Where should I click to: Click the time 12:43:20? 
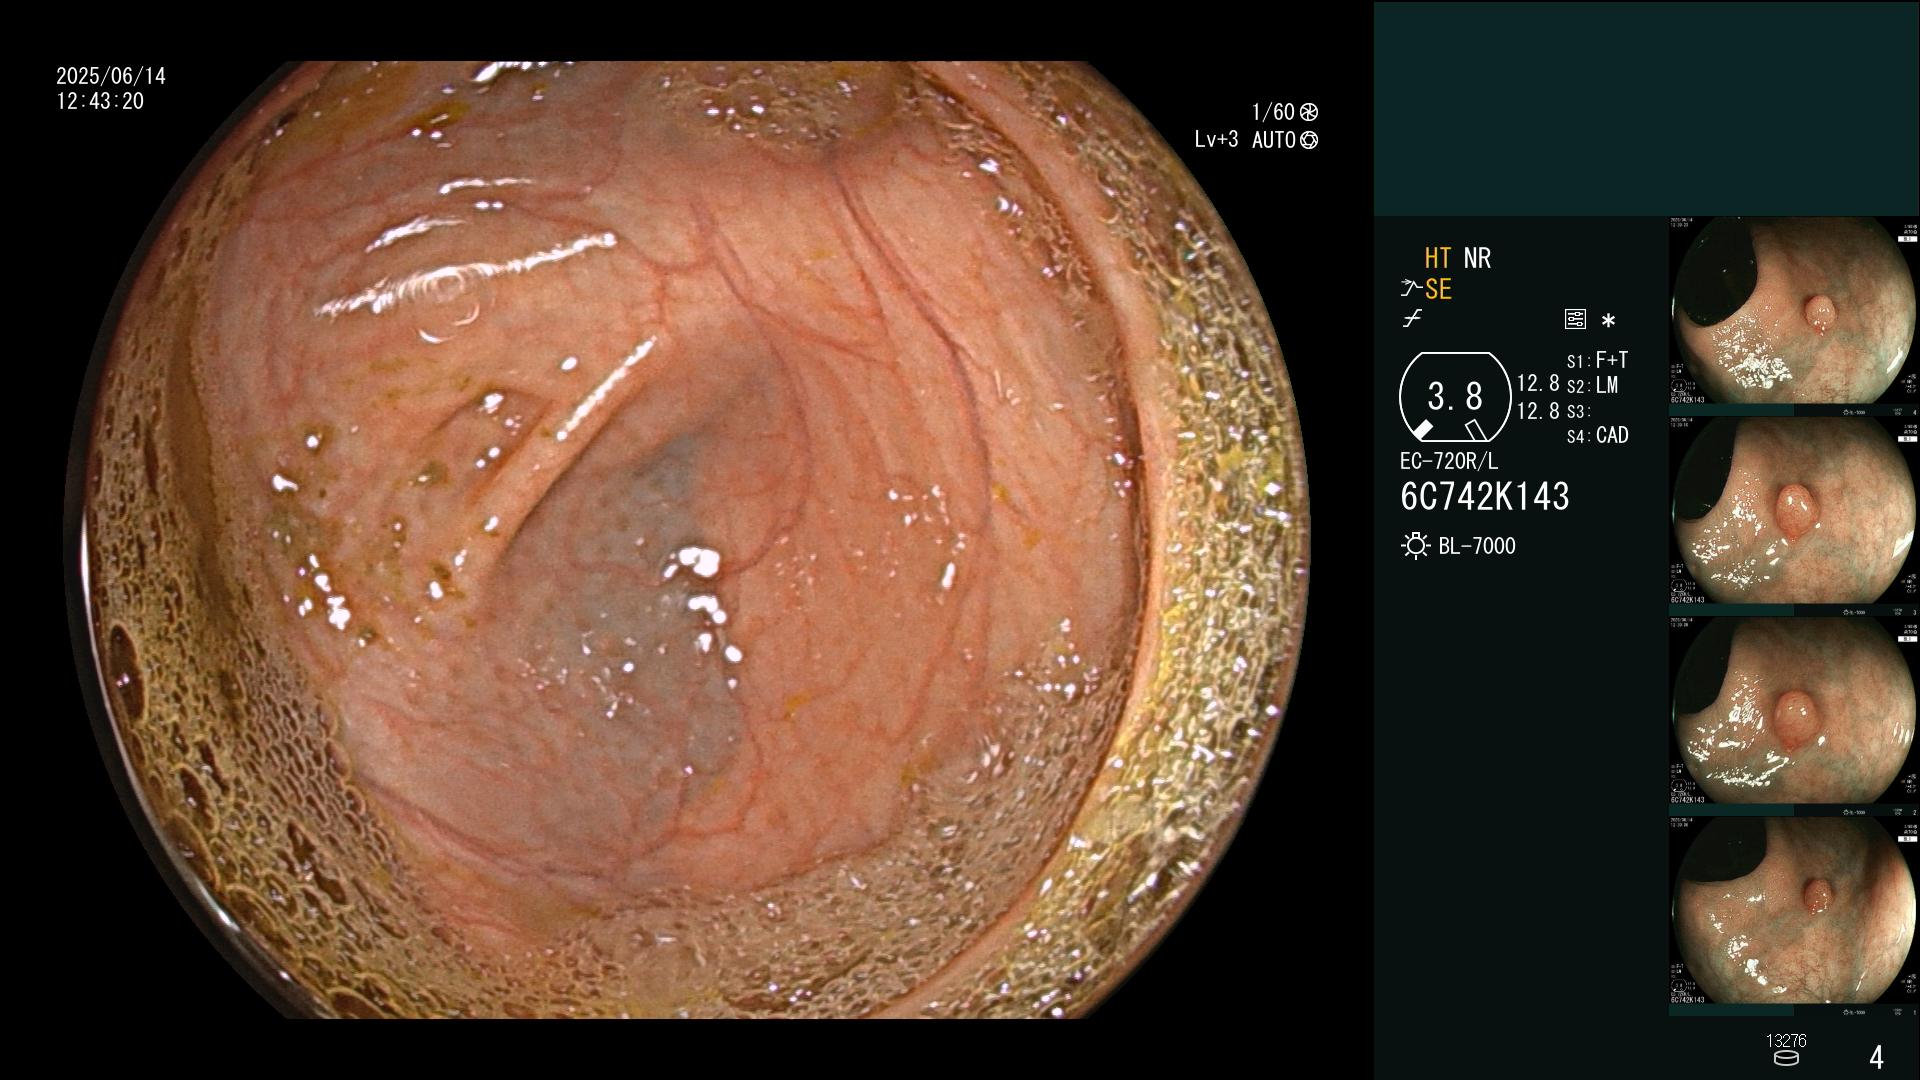100,101
